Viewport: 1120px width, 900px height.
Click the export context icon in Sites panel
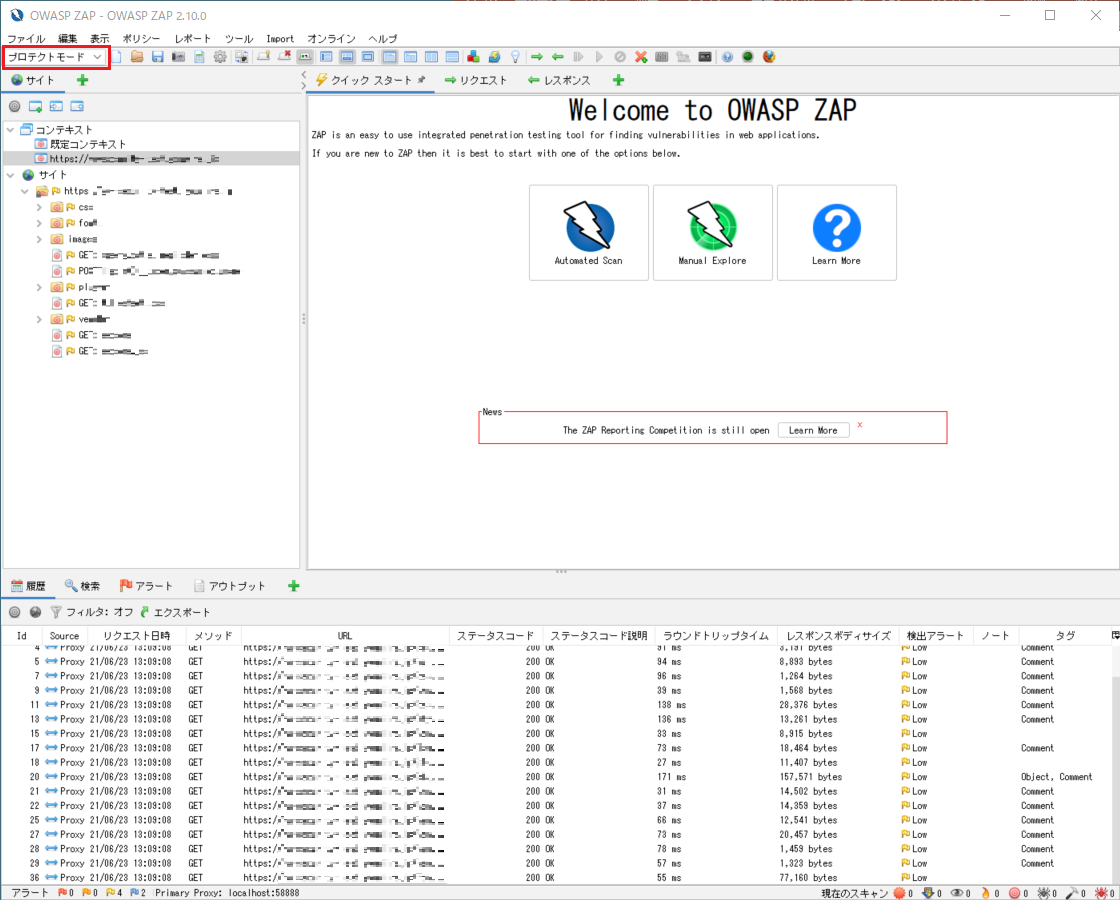pyautogui.click(x=77, y=106)
